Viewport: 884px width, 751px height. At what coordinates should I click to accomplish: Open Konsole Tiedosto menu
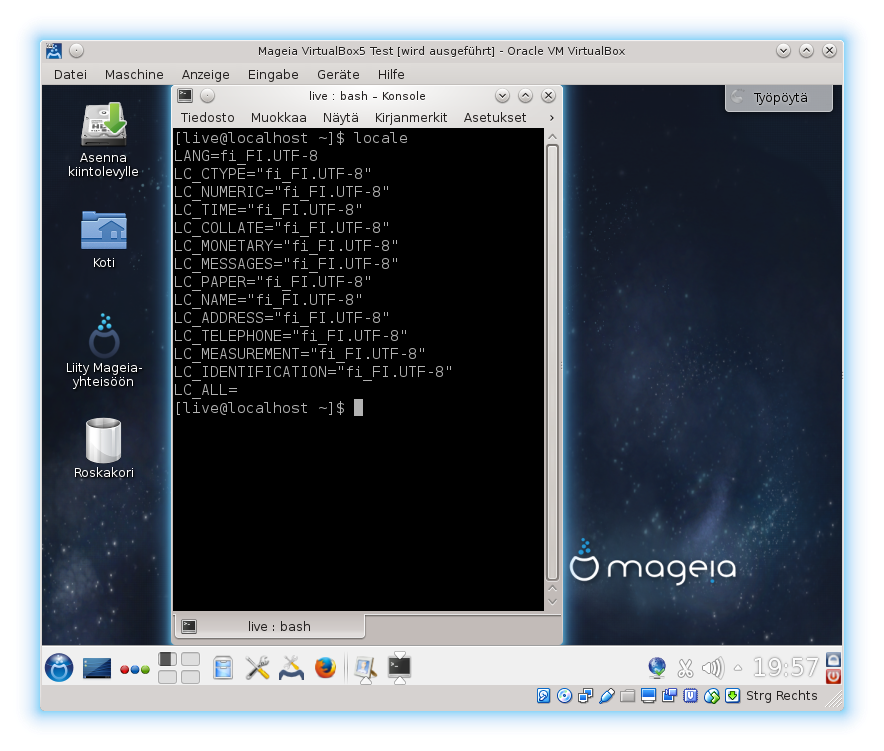(x=207, y=117)
